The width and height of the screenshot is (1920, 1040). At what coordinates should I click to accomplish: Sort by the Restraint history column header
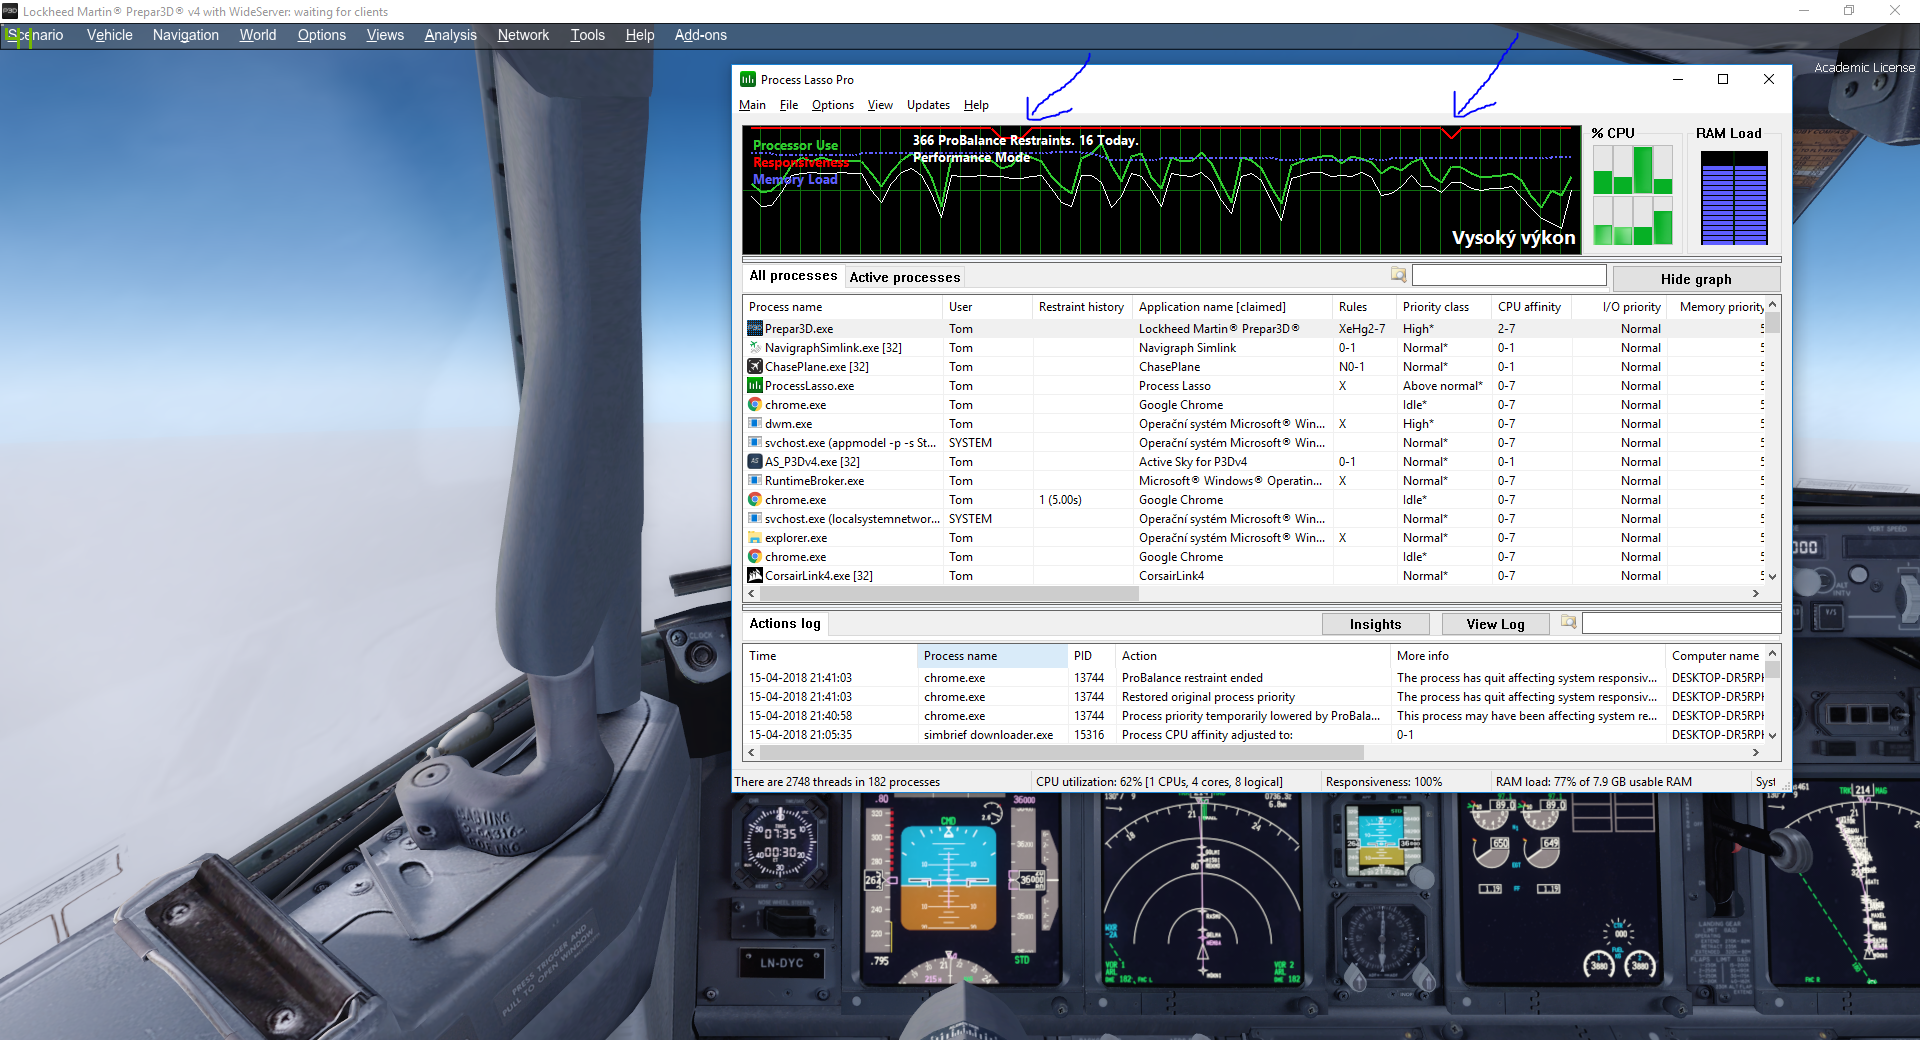coord(1082,307)
